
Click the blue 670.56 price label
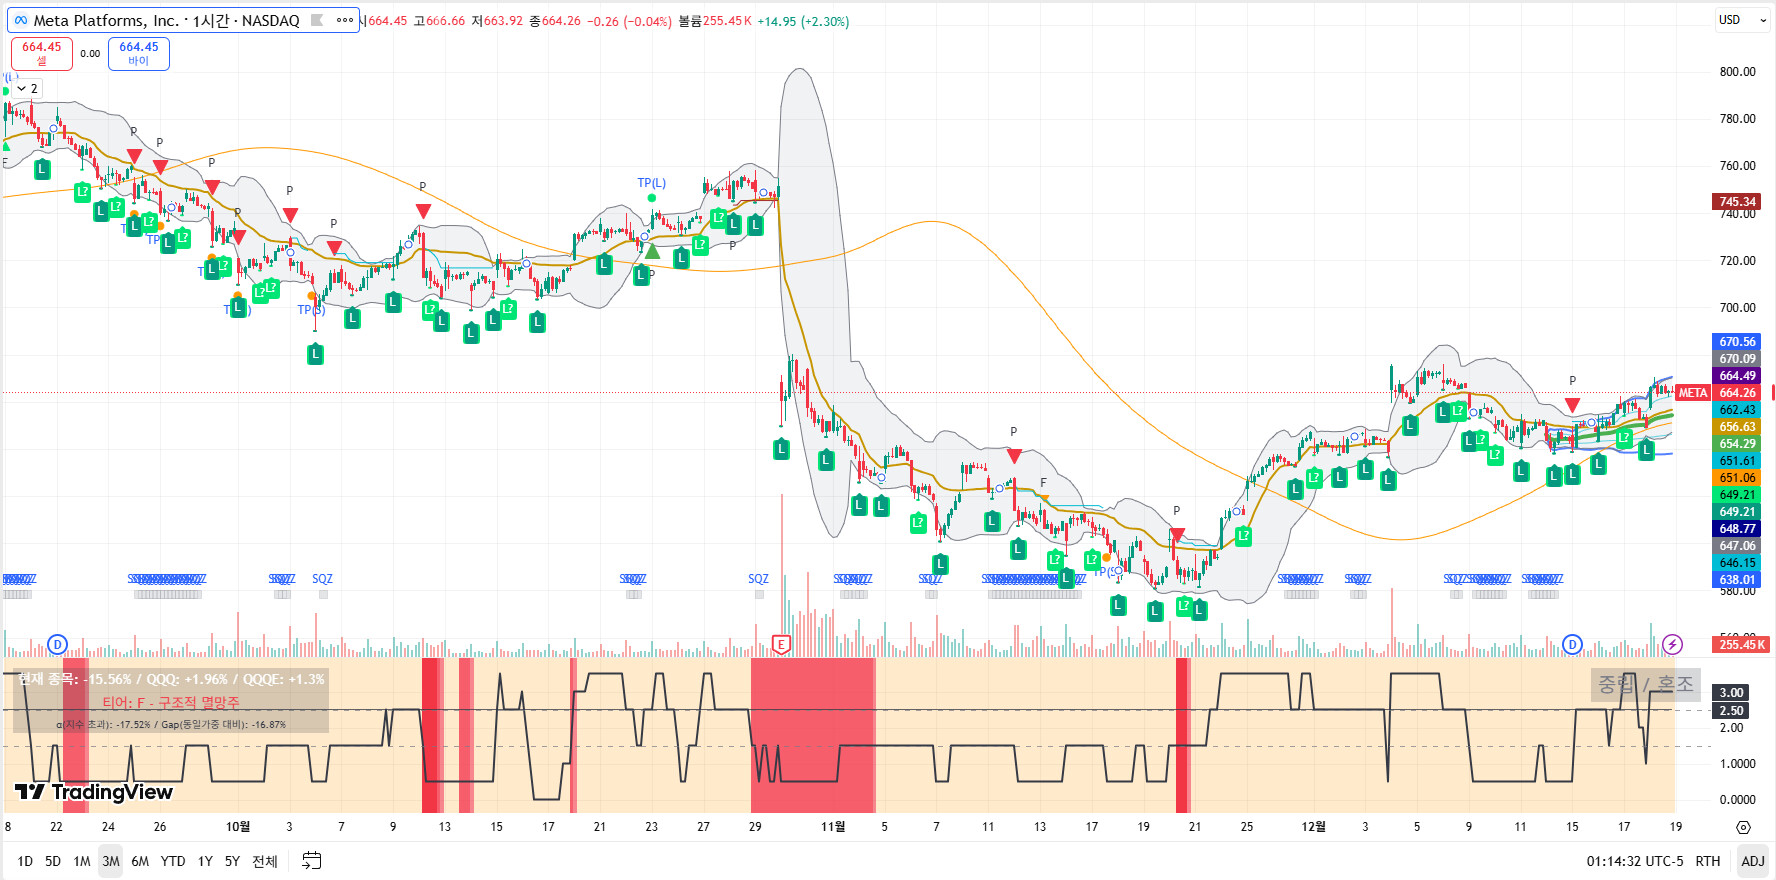click(1737, 342)
